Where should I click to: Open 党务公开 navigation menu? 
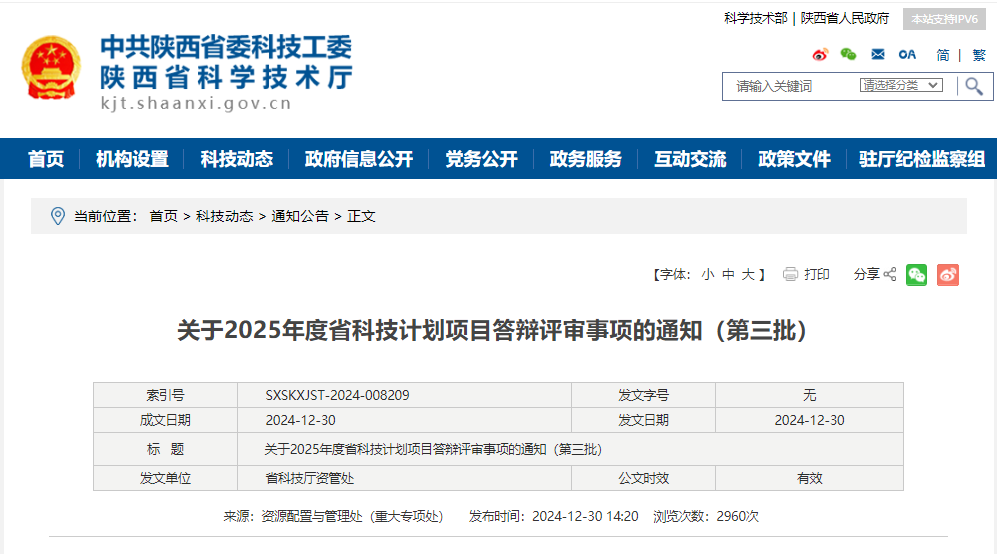(x=481, y=159)
